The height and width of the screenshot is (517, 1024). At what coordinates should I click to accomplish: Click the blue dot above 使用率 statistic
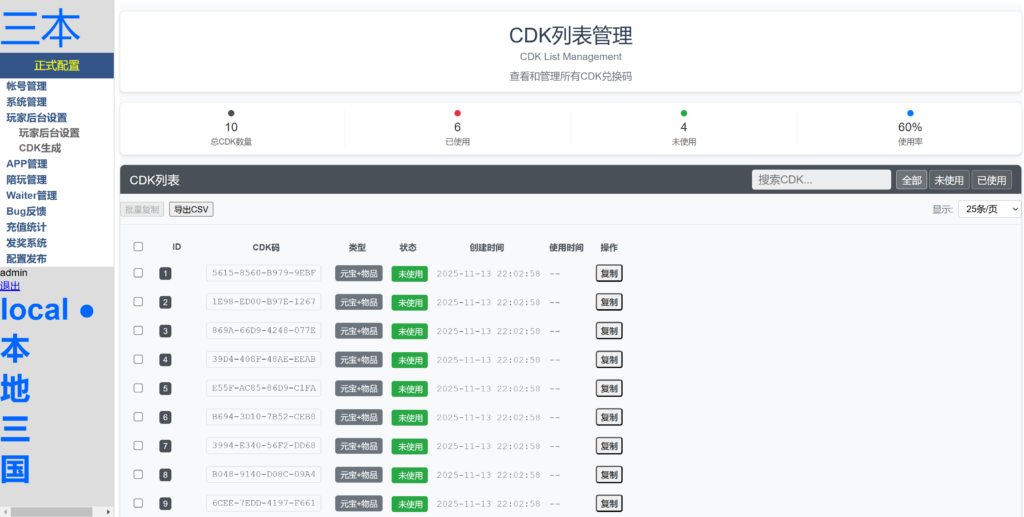[910, 114]
